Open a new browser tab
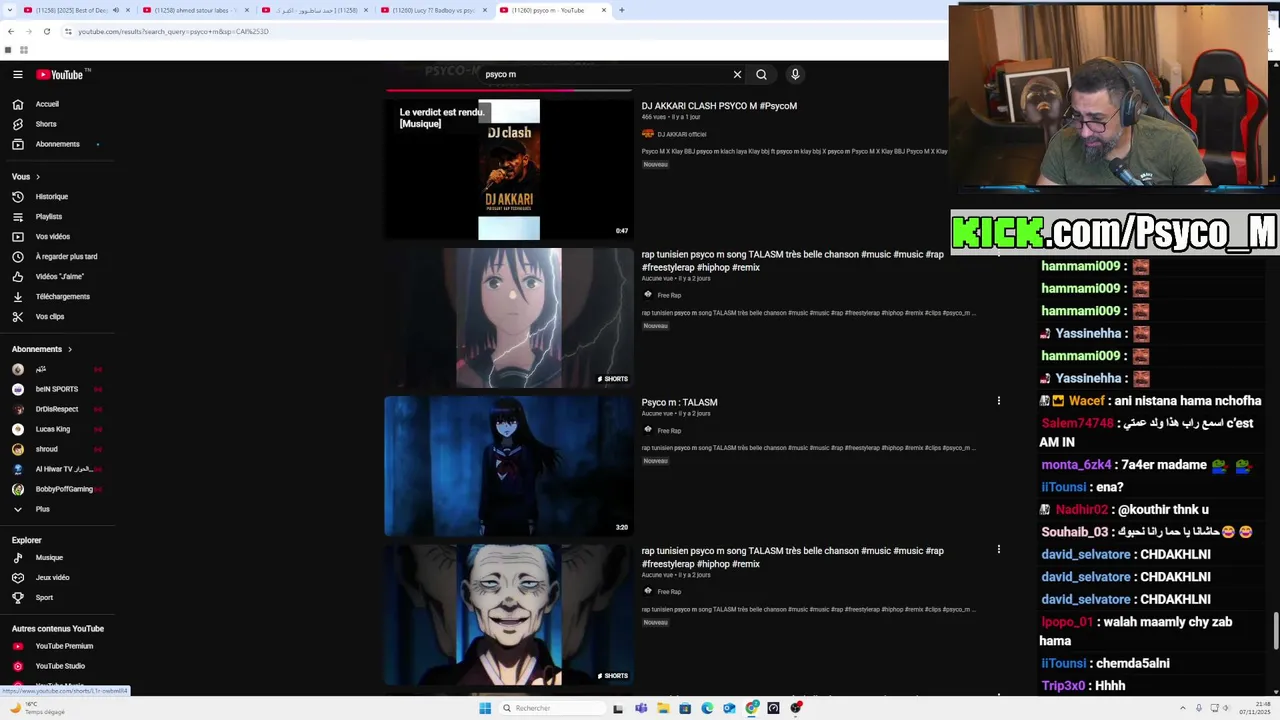Viewport: 1280px width, 720px height. [622, 10]
